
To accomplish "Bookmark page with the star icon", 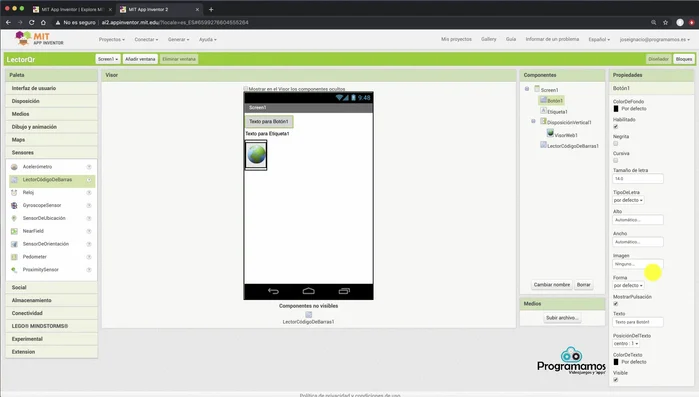I will tap(666, 22).
